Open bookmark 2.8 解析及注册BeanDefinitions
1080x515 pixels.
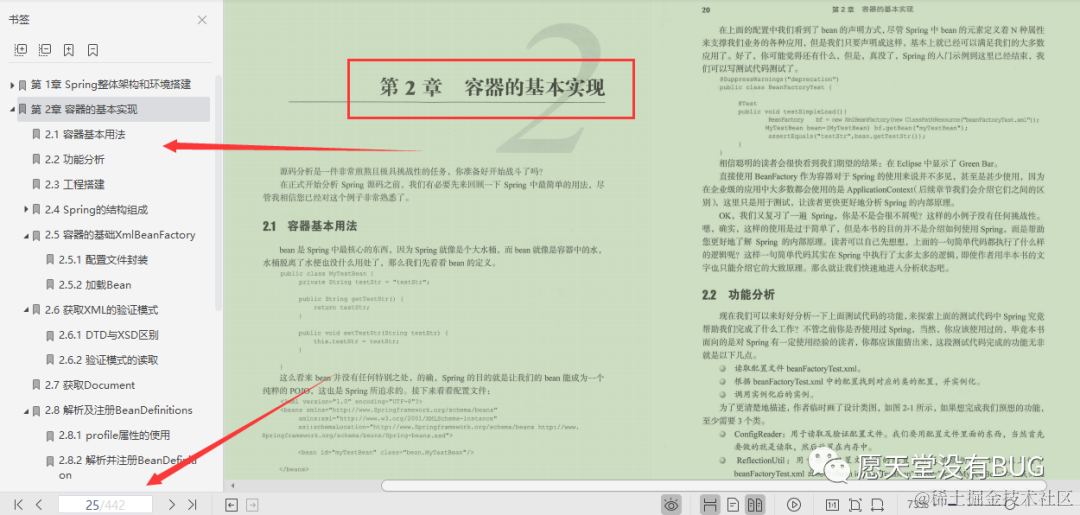[119, 410]
